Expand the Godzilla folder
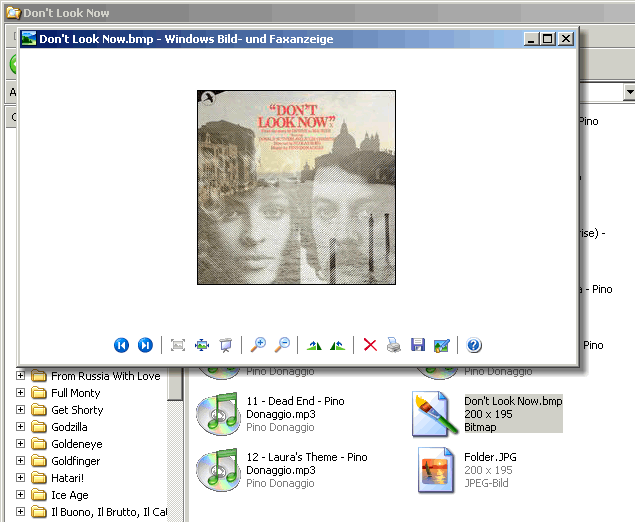The image size is (635, 522). [x=20, y=427]
